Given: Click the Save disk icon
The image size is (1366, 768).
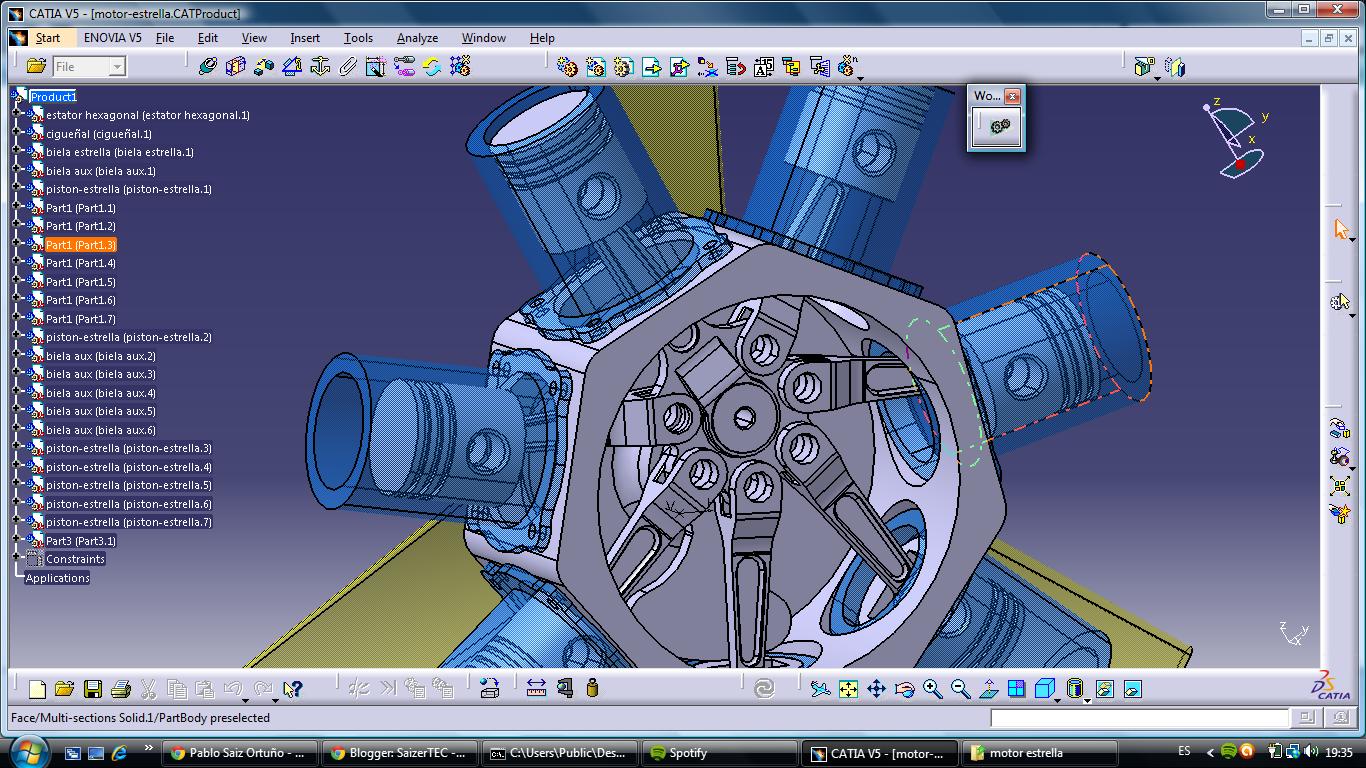Looking at the screenshot, I should coord(93,688).
